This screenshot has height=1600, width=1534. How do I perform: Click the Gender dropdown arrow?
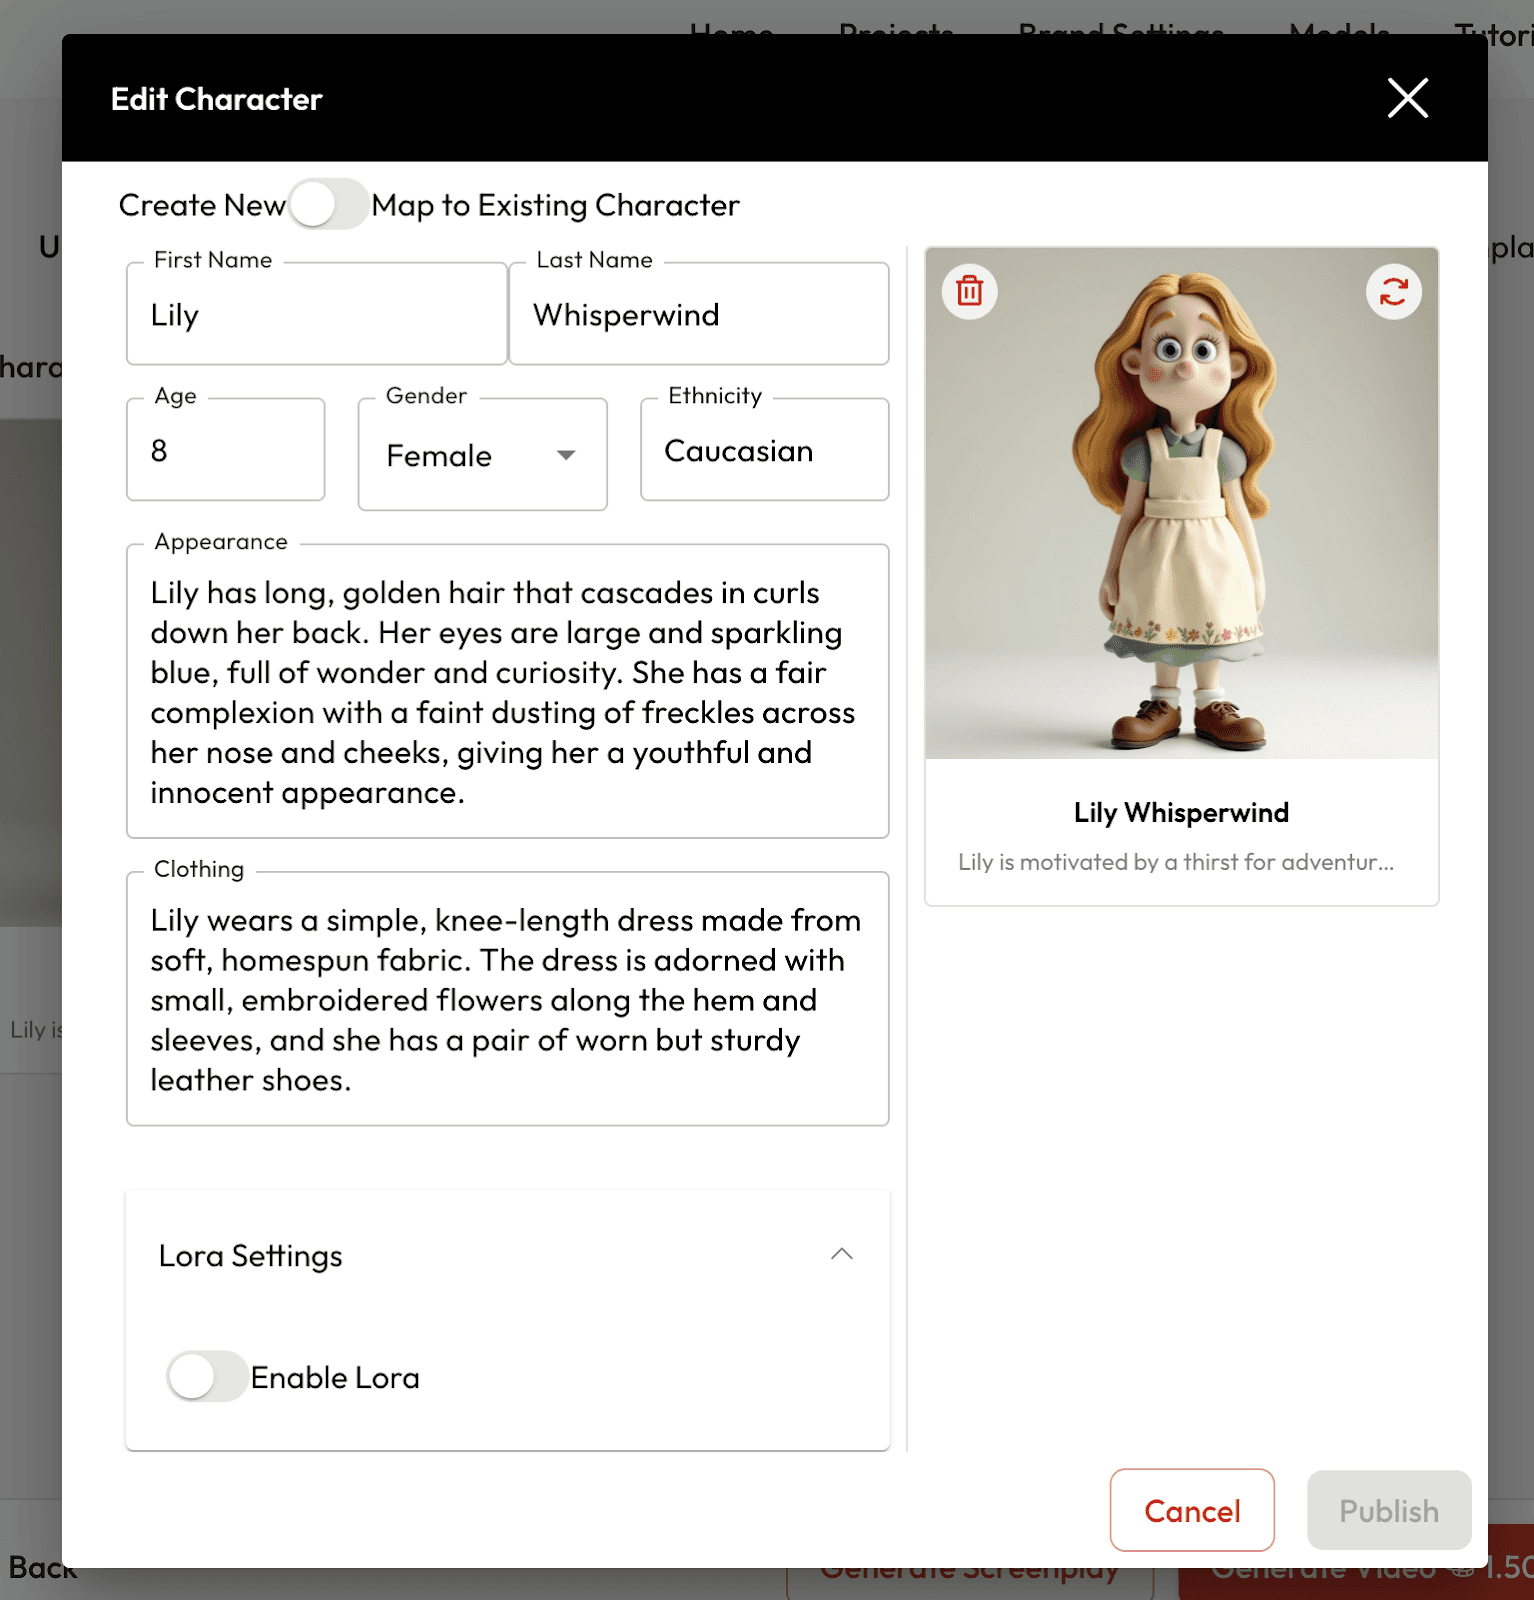[566, 455]
